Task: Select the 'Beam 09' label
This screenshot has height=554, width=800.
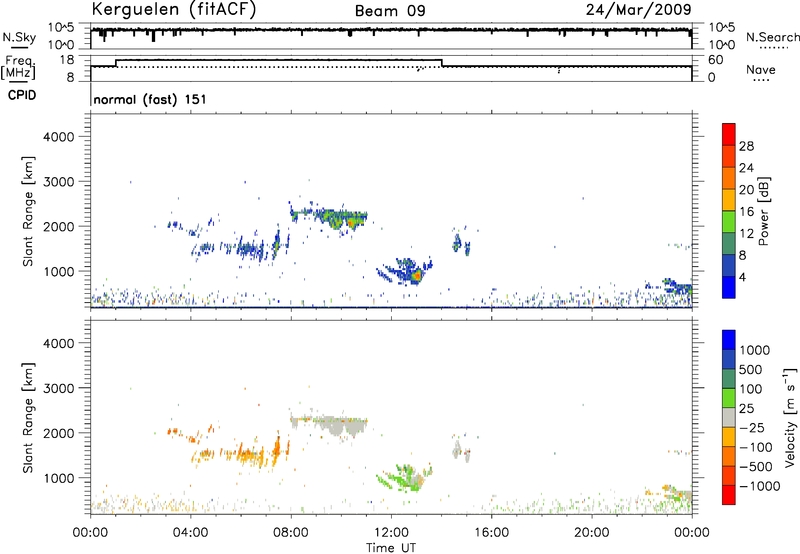Action: coord(390,11)
